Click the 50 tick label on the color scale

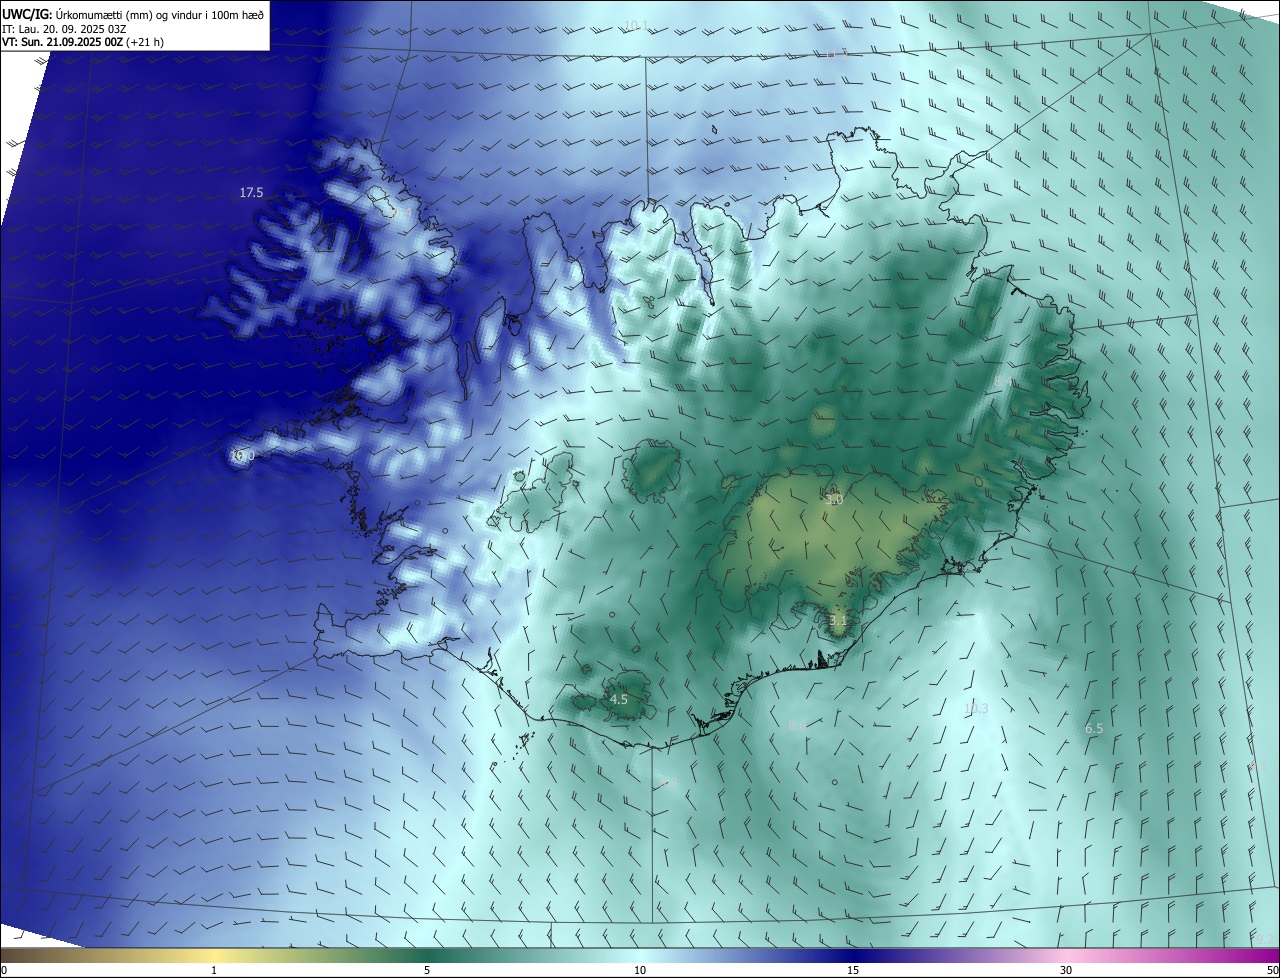(x=1272, y=970)
